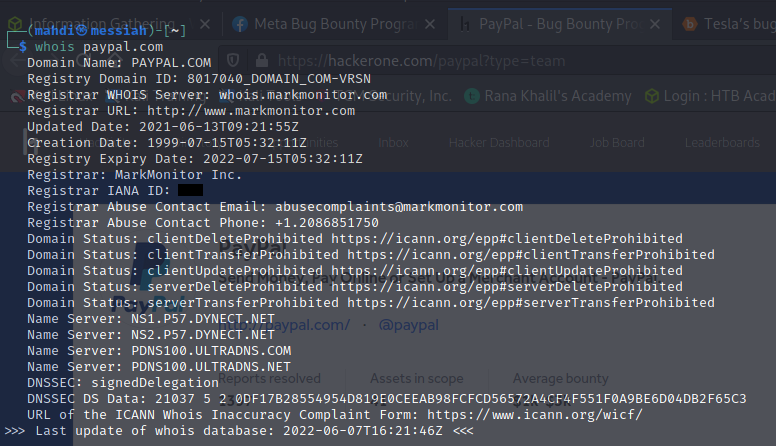Screen dimensions: 776x446
Task: Click Registry Expiry Date 2022-07-15 line
Action: (x=195, y=158)
